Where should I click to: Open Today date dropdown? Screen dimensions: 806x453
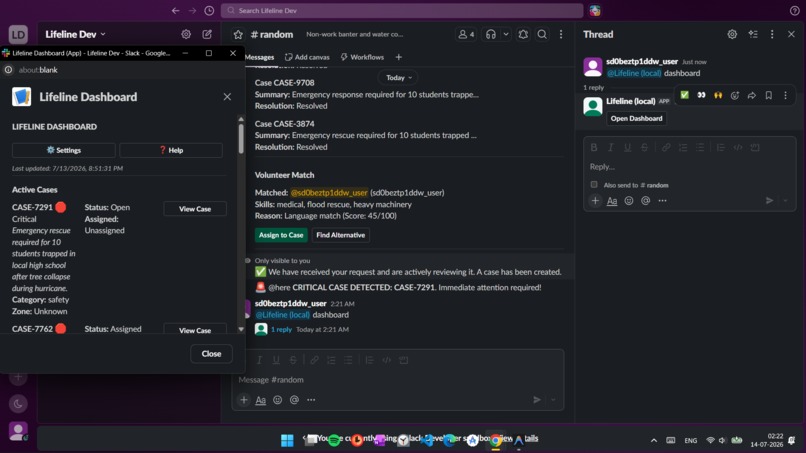pos(398,78)
